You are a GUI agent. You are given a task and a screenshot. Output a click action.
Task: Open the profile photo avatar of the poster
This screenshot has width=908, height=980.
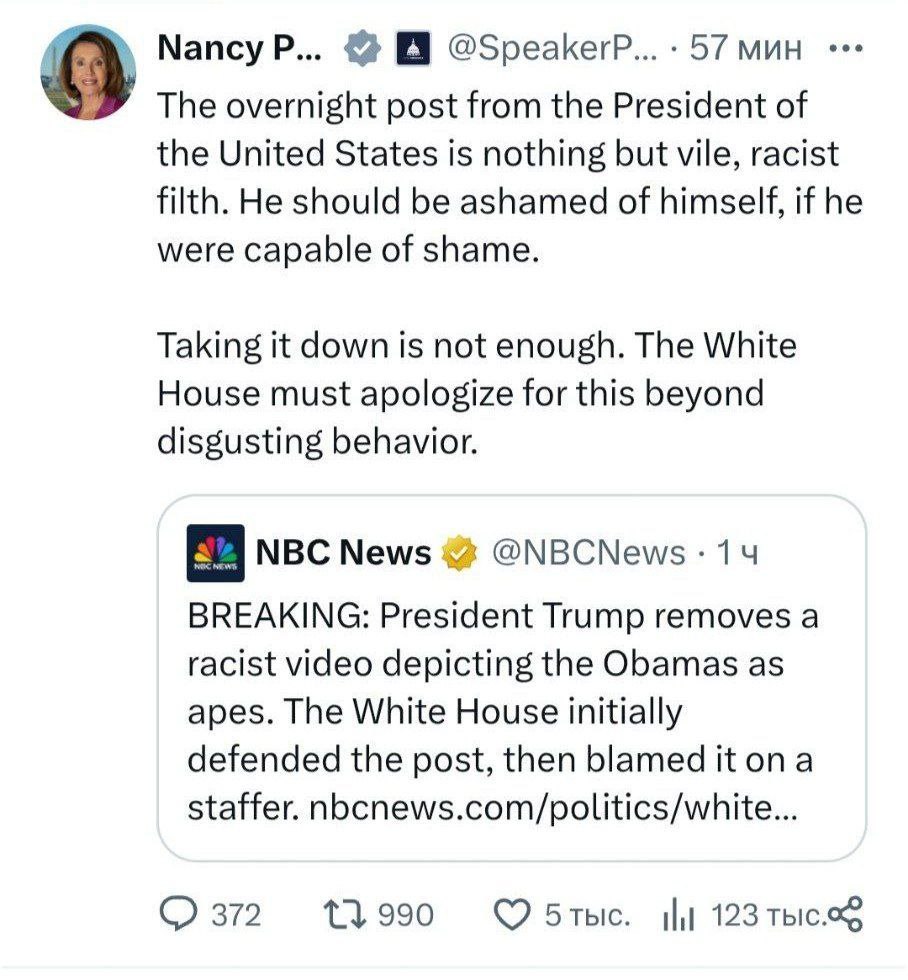(88, 73)
